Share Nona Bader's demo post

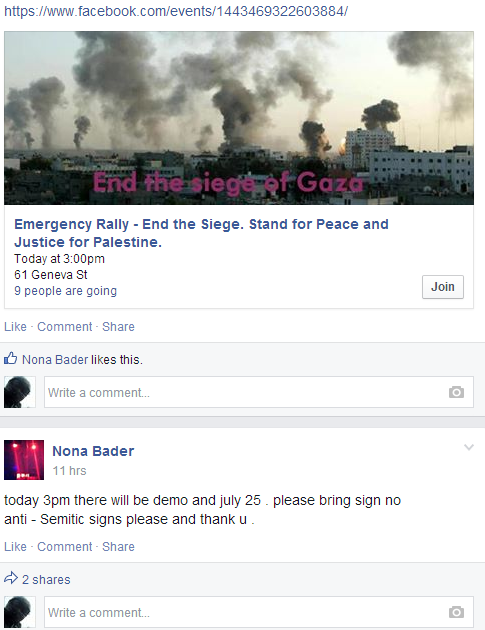click(x=118, y=547)
